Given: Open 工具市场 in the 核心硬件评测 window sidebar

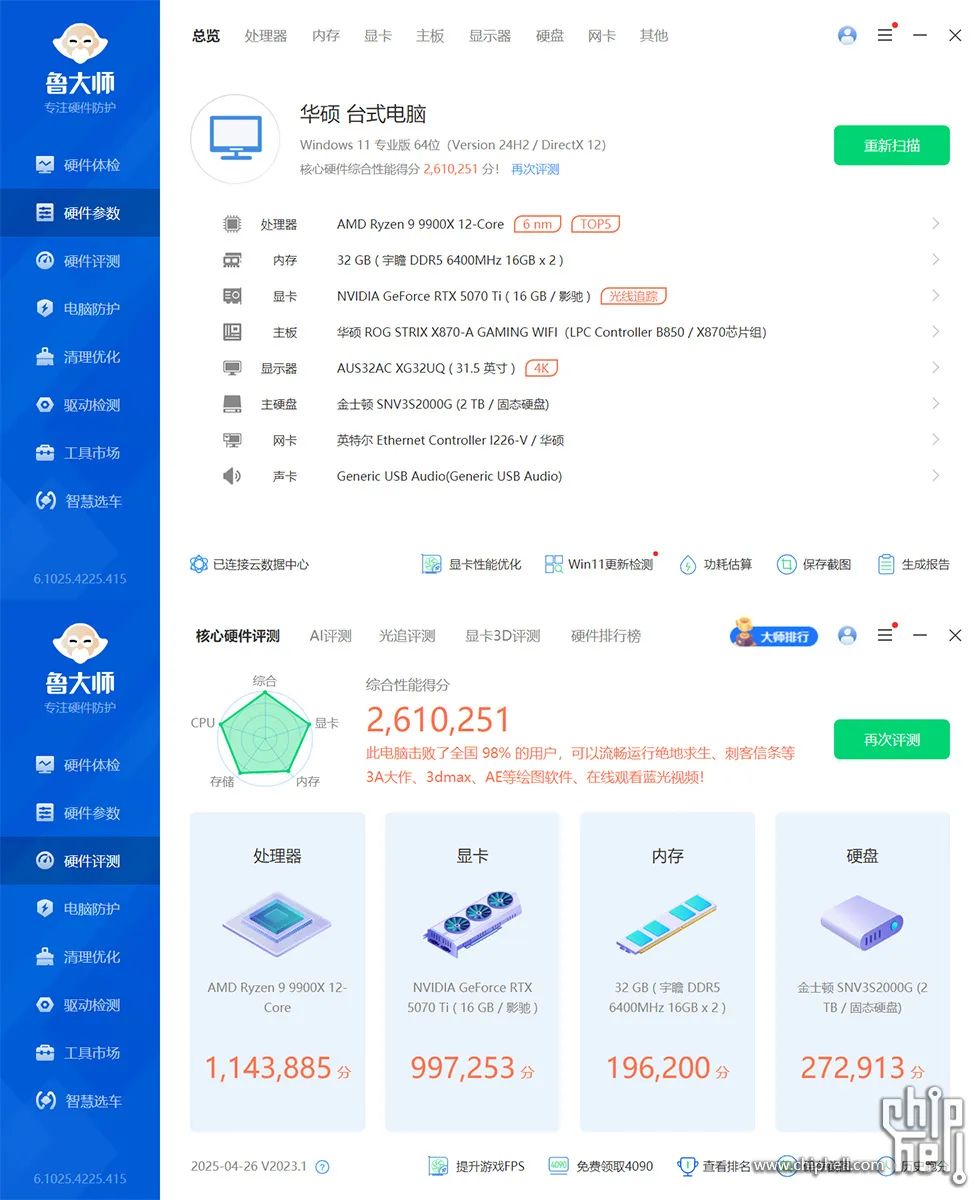Looking at the screenshot, I should pos(79,1053).
